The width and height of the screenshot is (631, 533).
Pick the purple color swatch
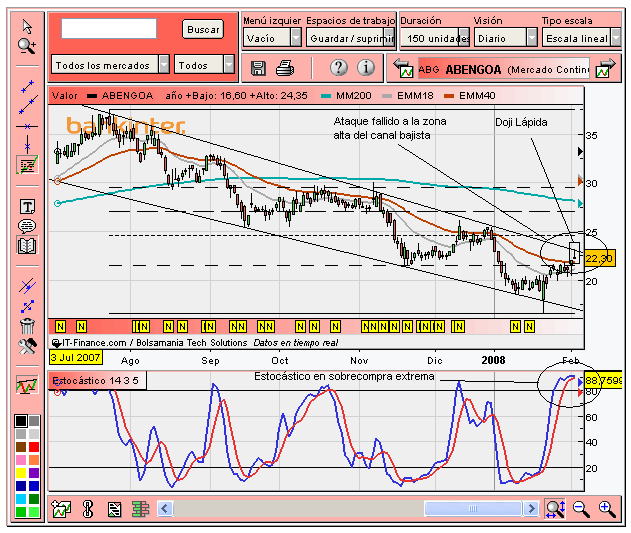point(34,473)
